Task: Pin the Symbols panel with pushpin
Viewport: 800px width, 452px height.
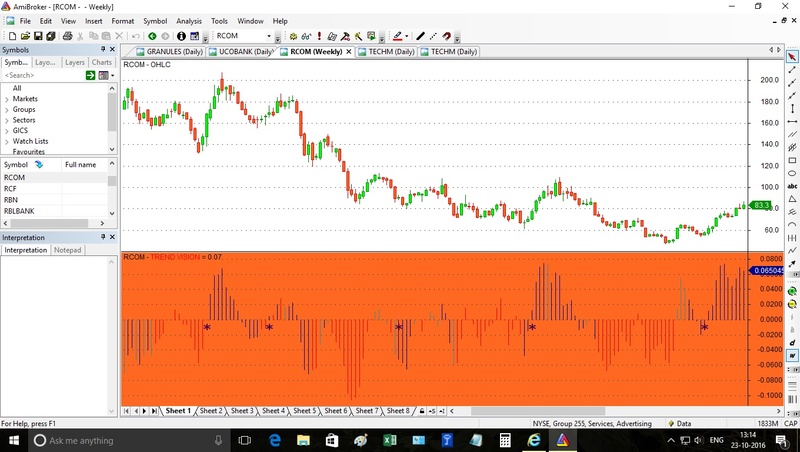Action: [103, 49]
